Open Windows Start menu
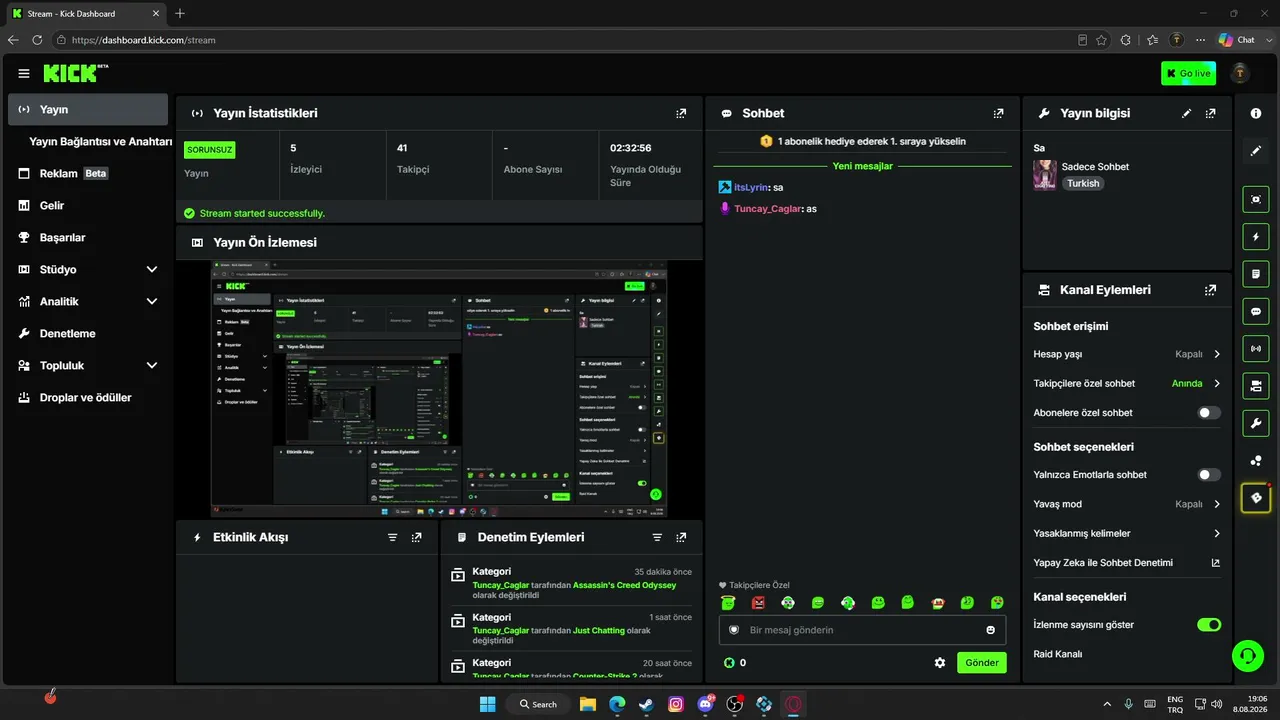 pyautogui.click(x=487, y=704)
